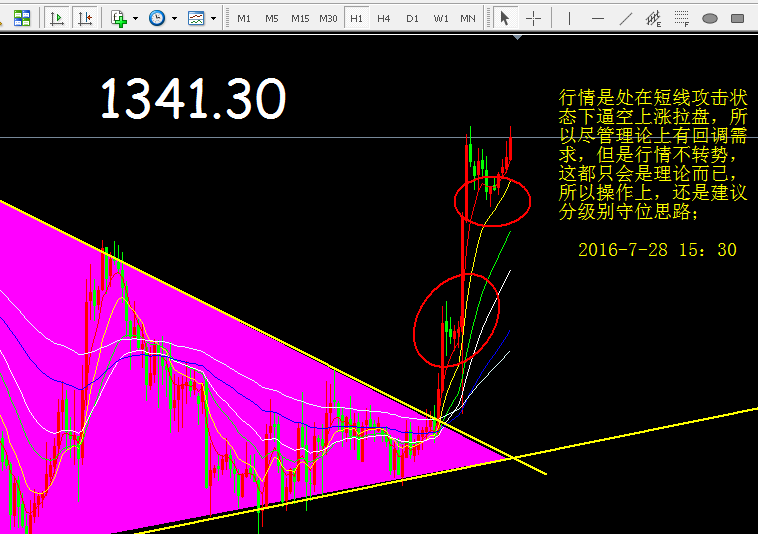Click the chart shift triangle marker
Screen dimensions: 758x534
[x=517, y=37]
